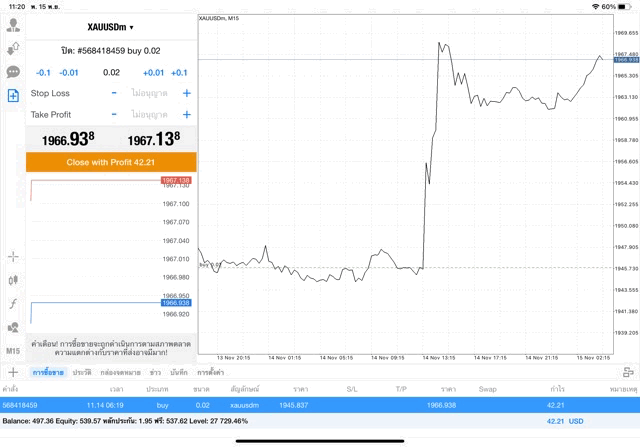Select the new order document icon
The image size is (640, 447).
click(x=13, y=95)
